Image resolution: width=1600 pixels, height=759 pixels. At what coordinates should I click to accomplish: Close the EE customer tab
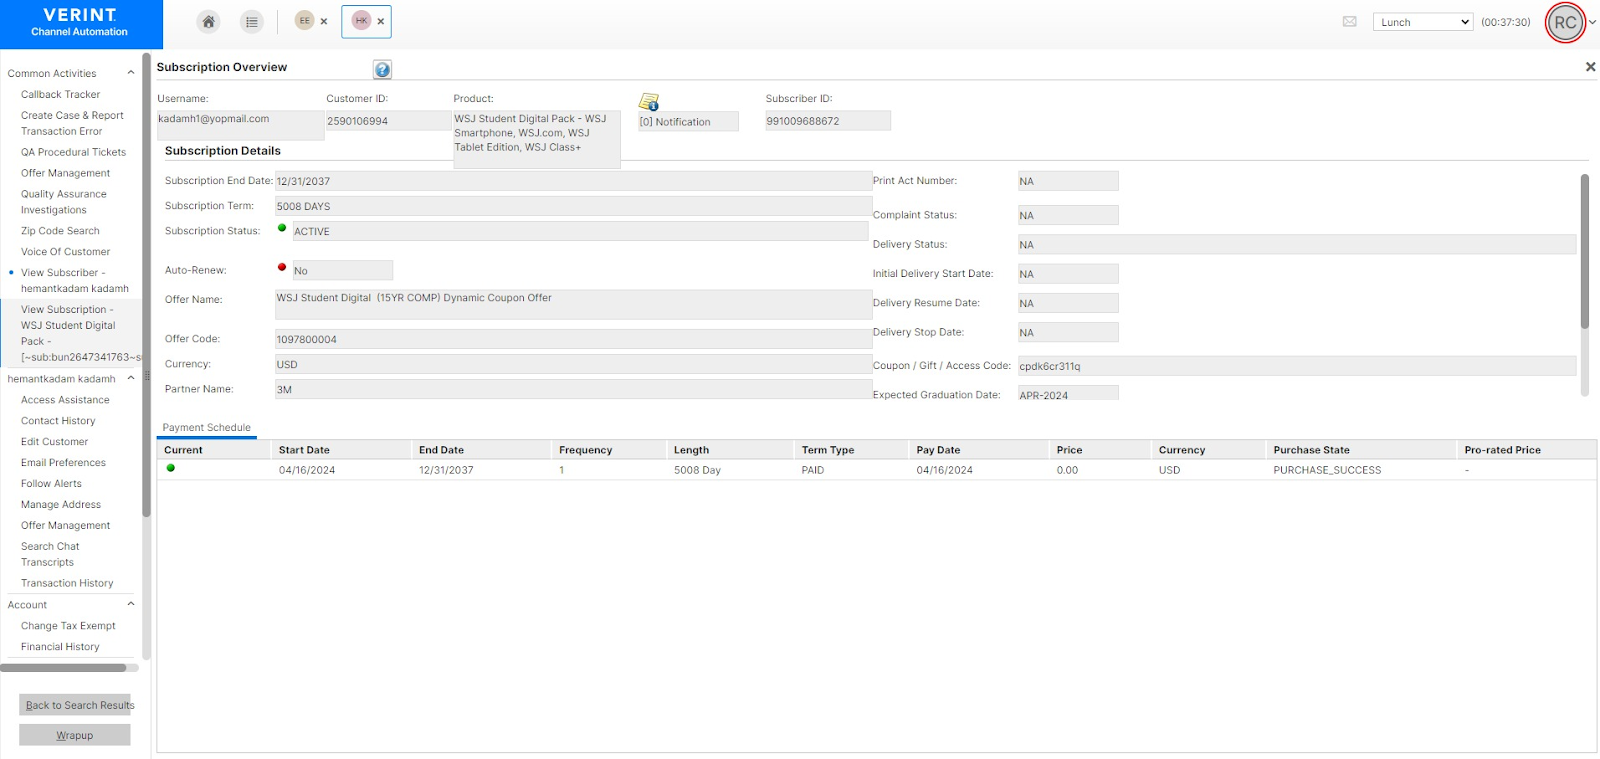tap(324, 21)
